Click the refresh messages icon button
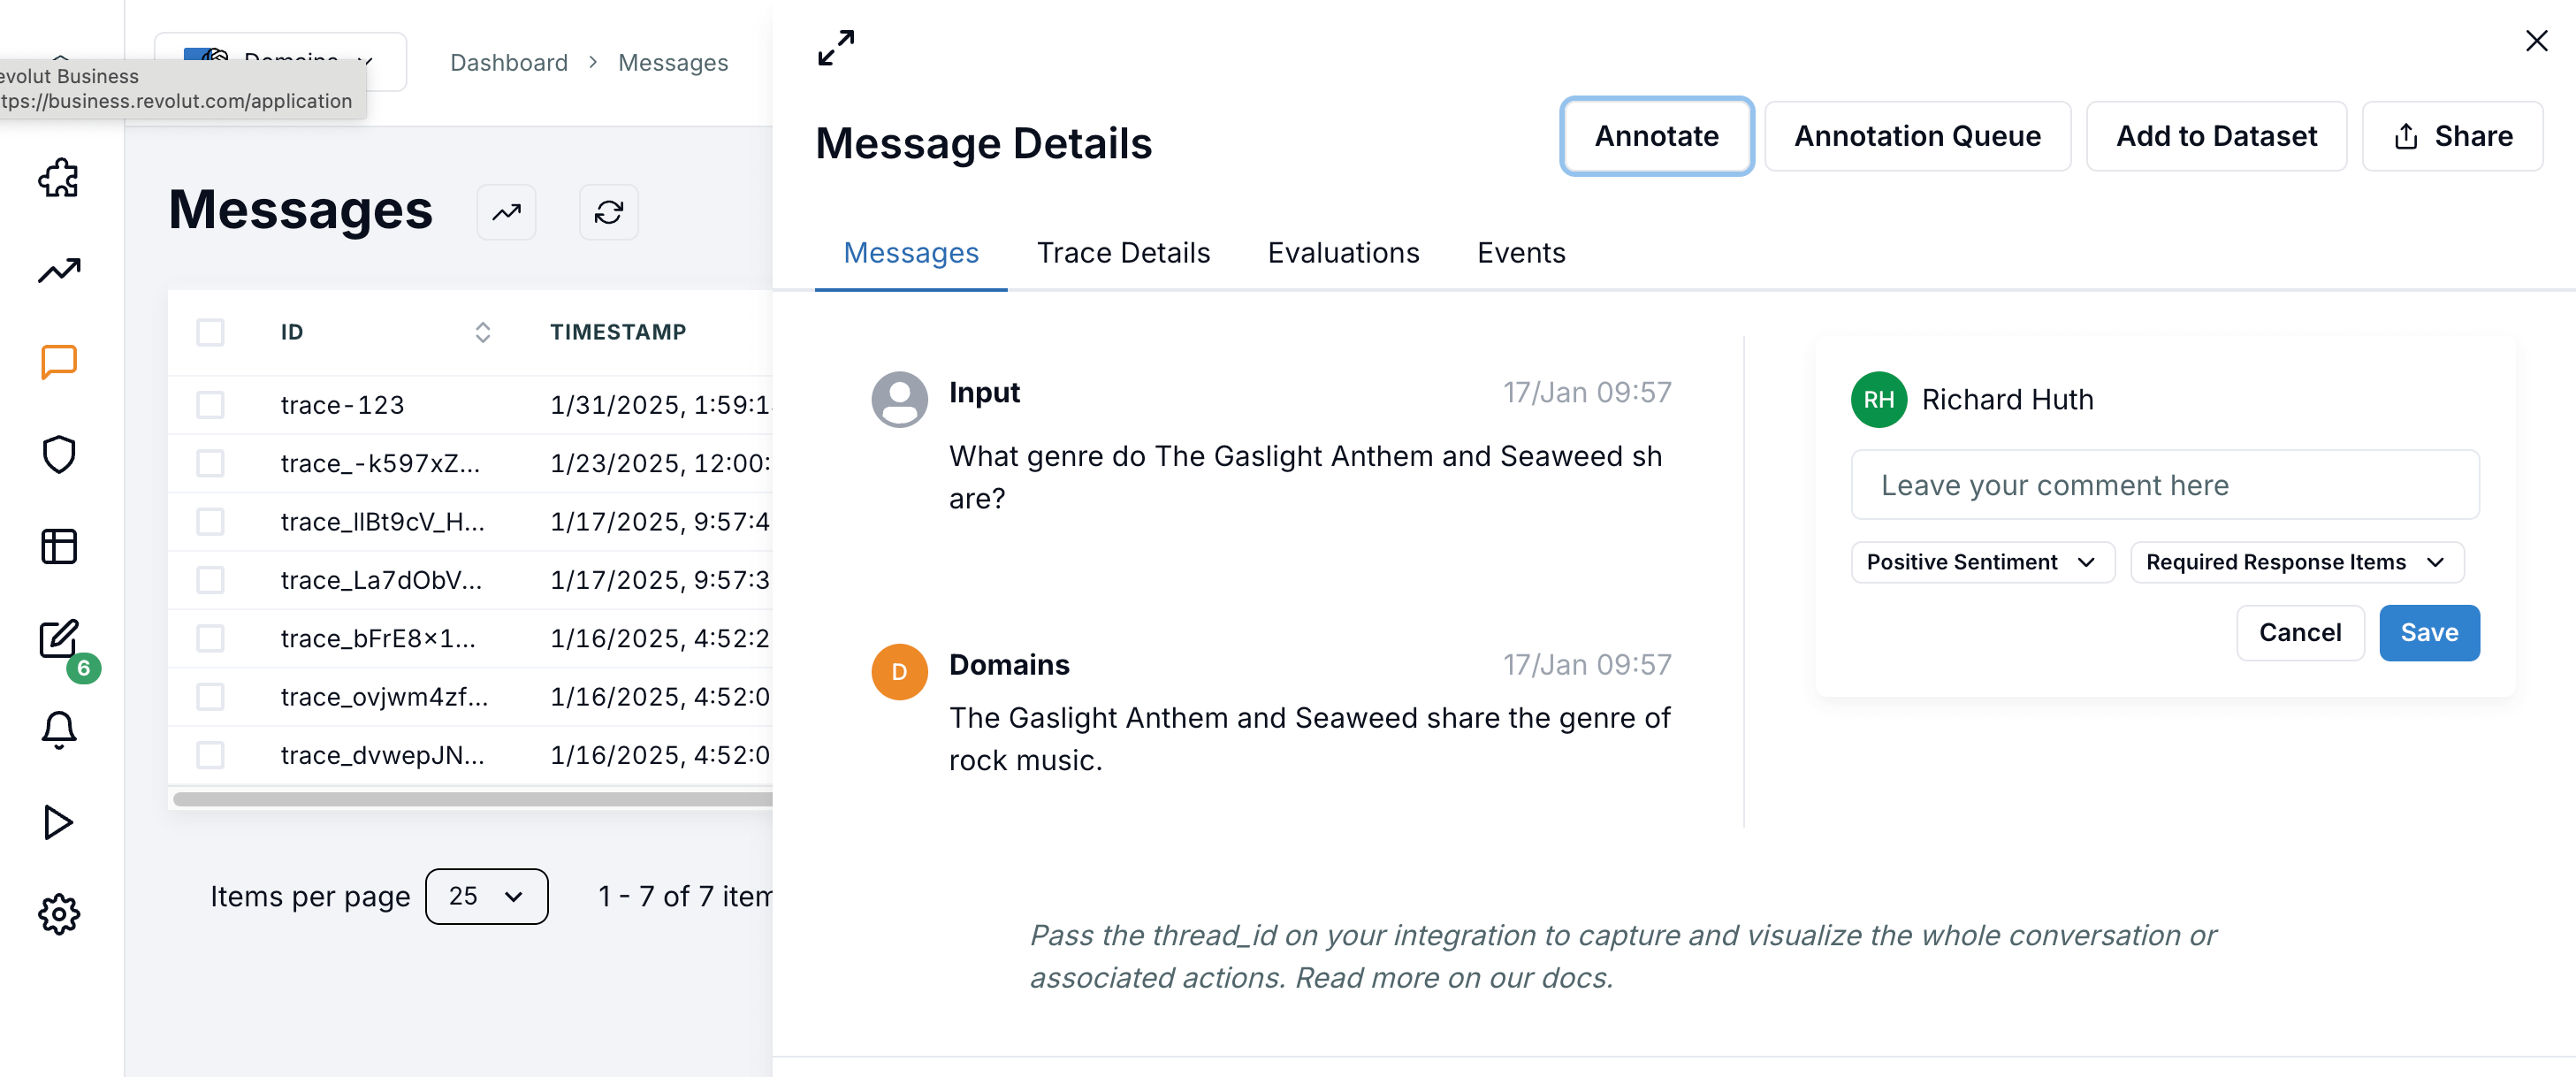The image size is (2576, 1077). point(609,212)
